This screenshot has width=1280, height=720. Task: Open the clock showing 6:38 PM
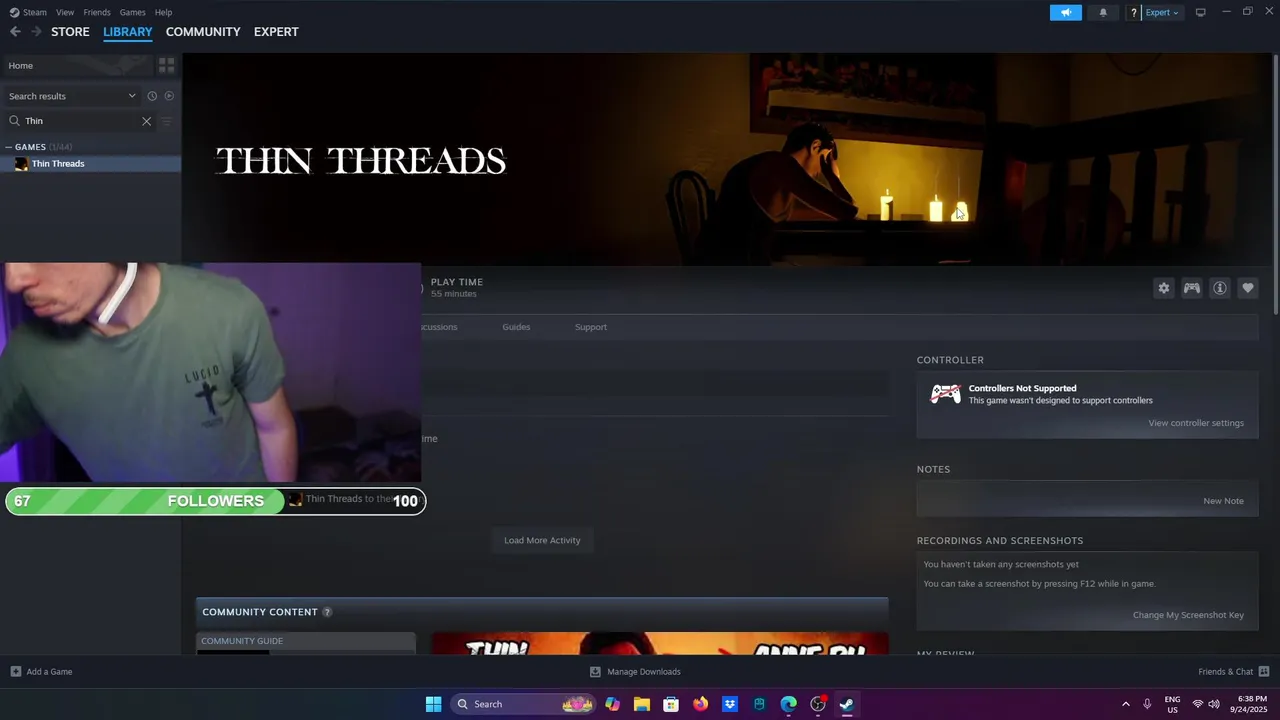coord(1252,704)
